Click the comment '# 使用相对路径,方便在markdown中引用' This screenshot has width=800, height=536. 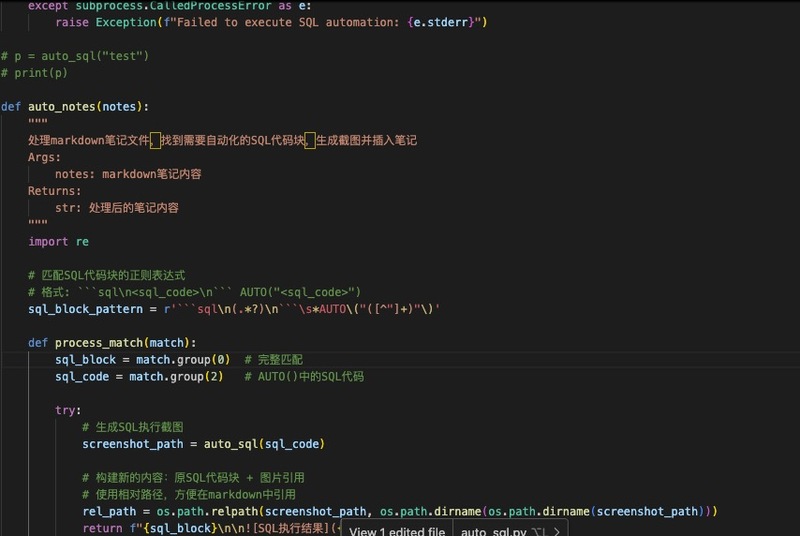(189, 494)
